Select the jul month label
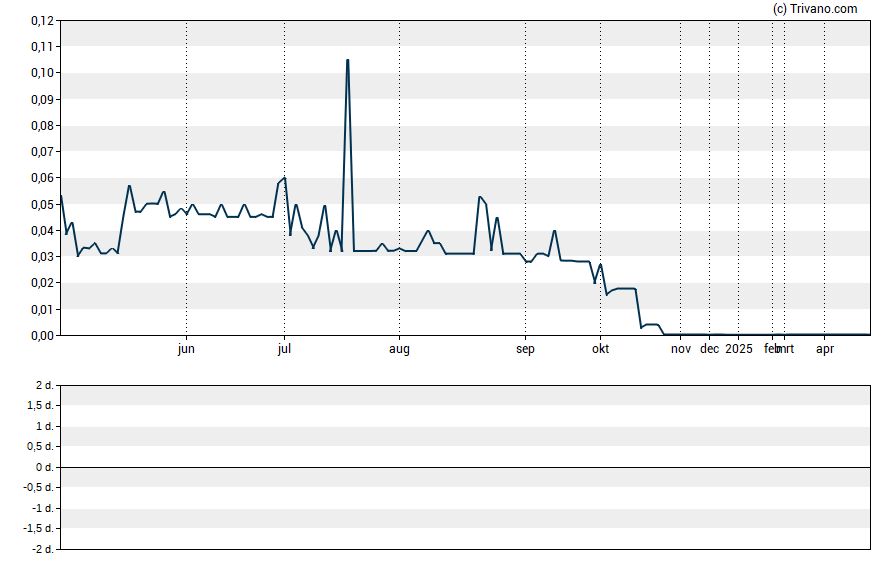Viewport: 888px width, 565px height. tap(284, 349)
